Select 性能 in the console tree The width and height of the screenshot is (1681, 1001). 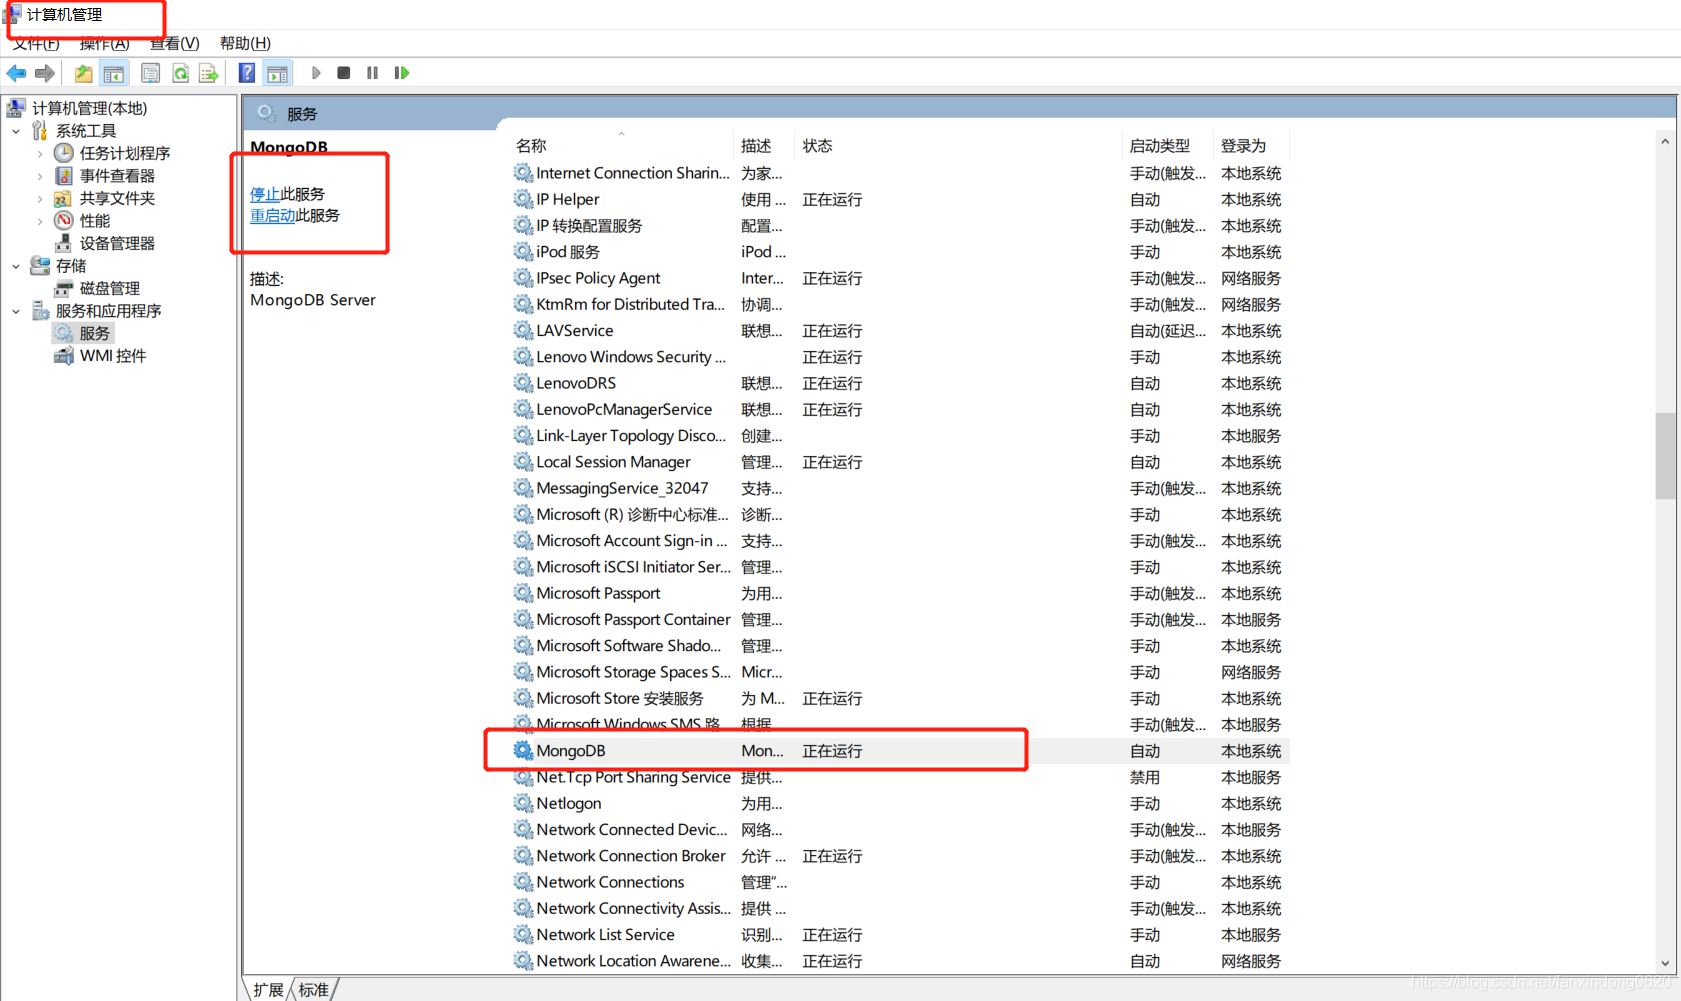[95, 221]
